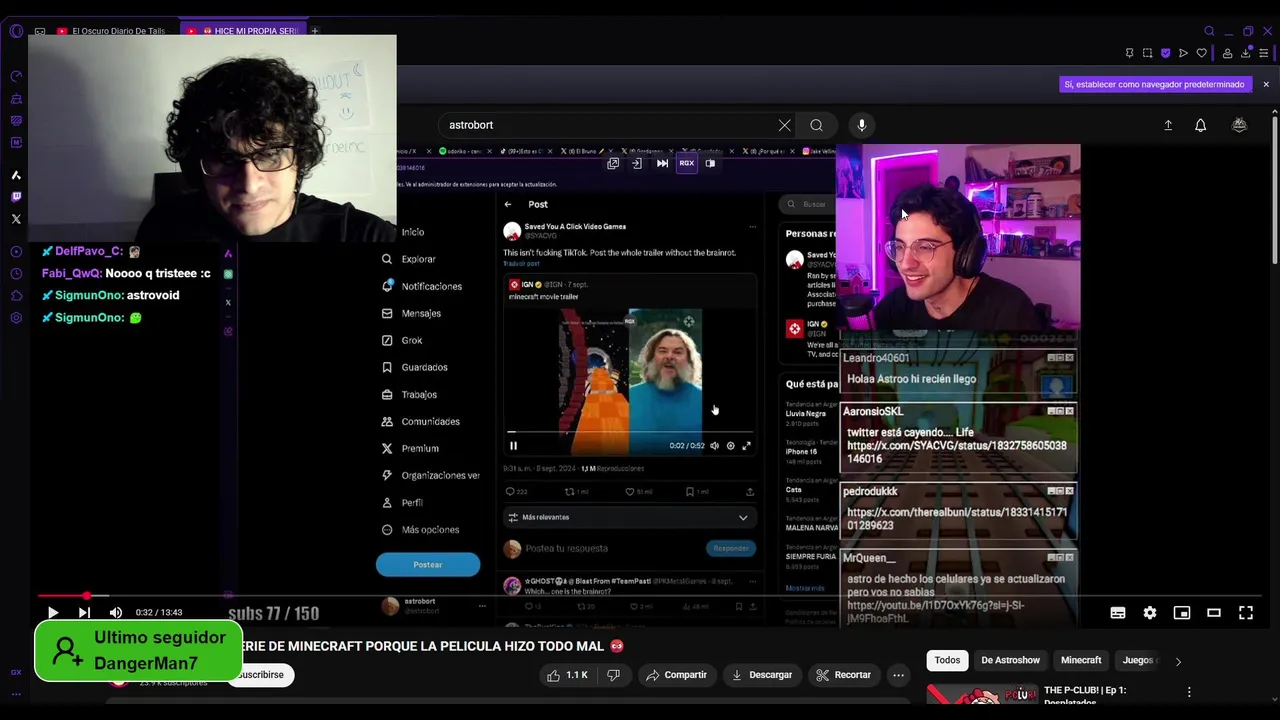The width and height of the screenshot is (1280, 720).
Task: Open more actions menu beside Recortar
Action: click(x=898, y=675)
